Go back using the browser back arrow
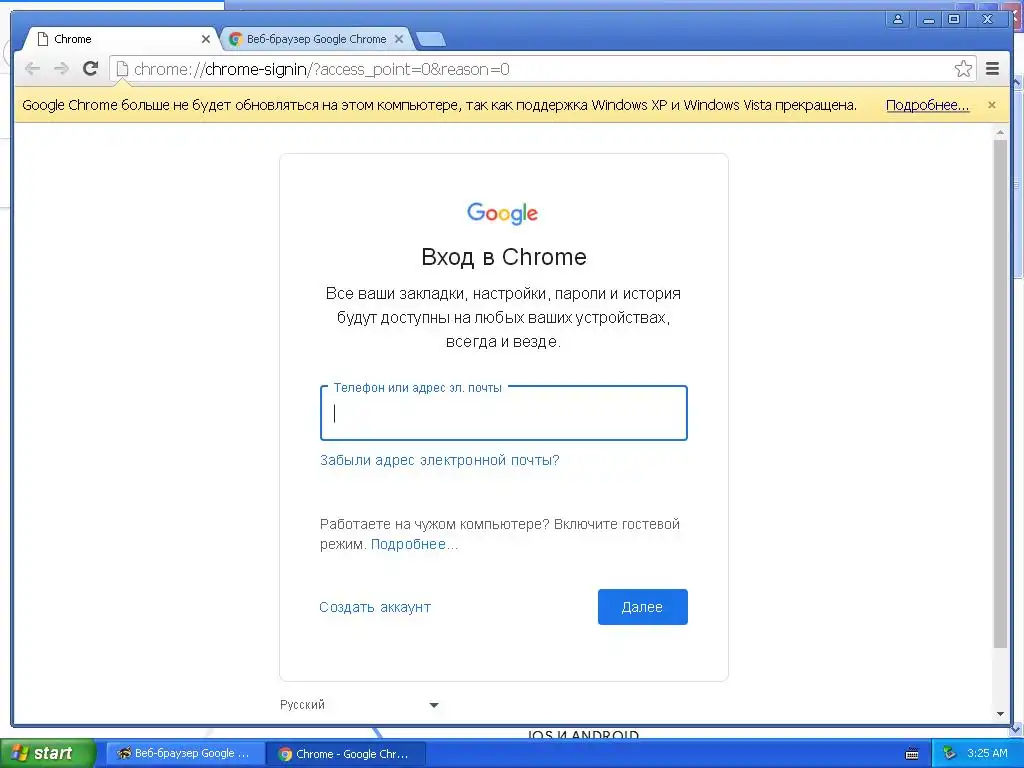Image resolution: width=1024 pixels, height=768 pixels. click(x=32, y=69)
